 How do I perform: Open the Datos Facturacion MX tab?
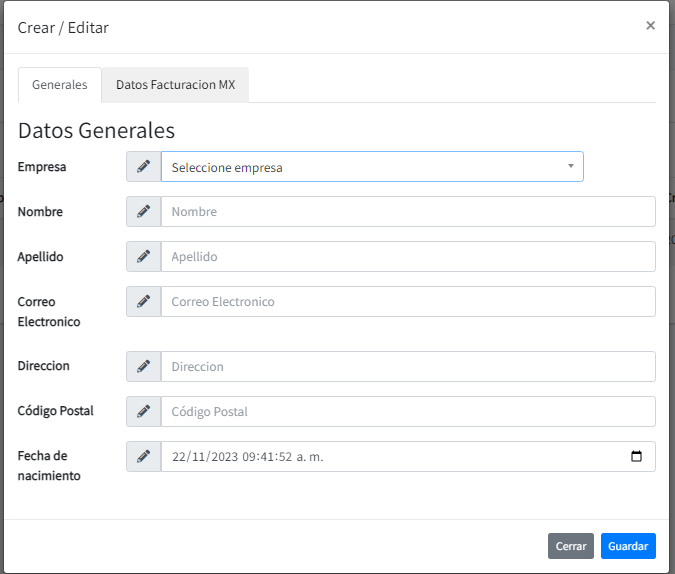(x=175, y=85)
